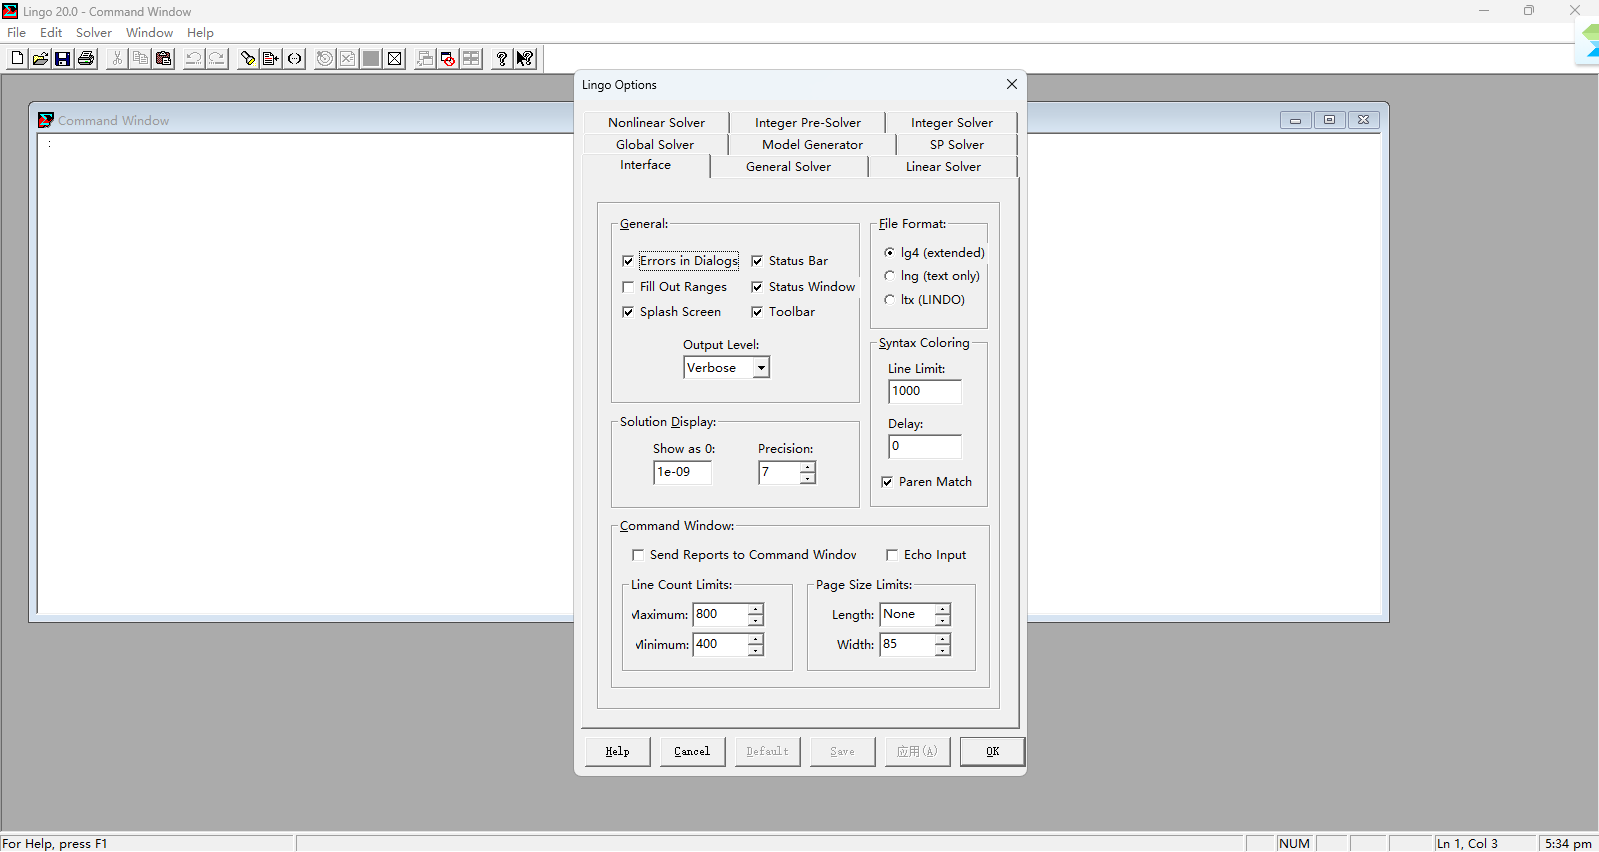
Task: Switch to the Integer Pre-Solver tab
Action: pyautogui.click(x=808, y=123)
